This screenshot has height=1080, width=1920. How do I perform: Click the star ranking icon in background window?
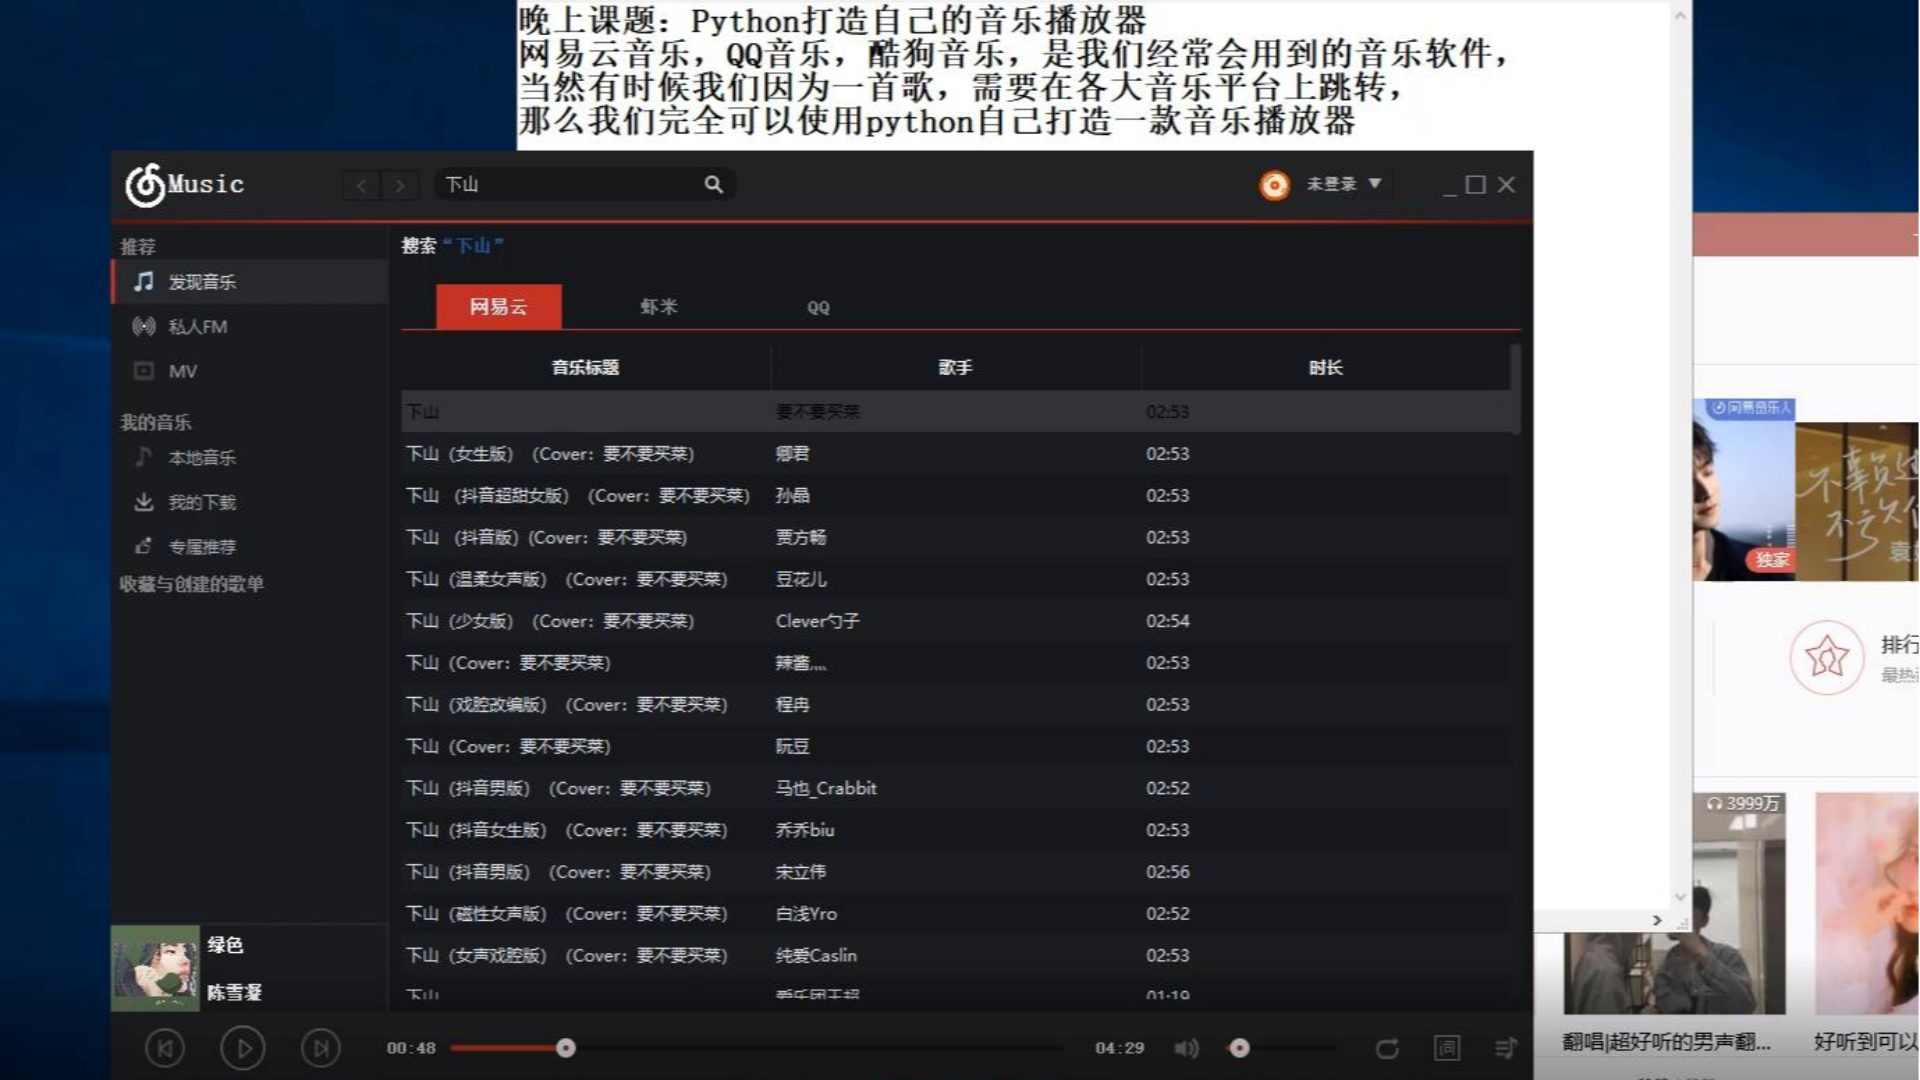[x=1827, y=658]
